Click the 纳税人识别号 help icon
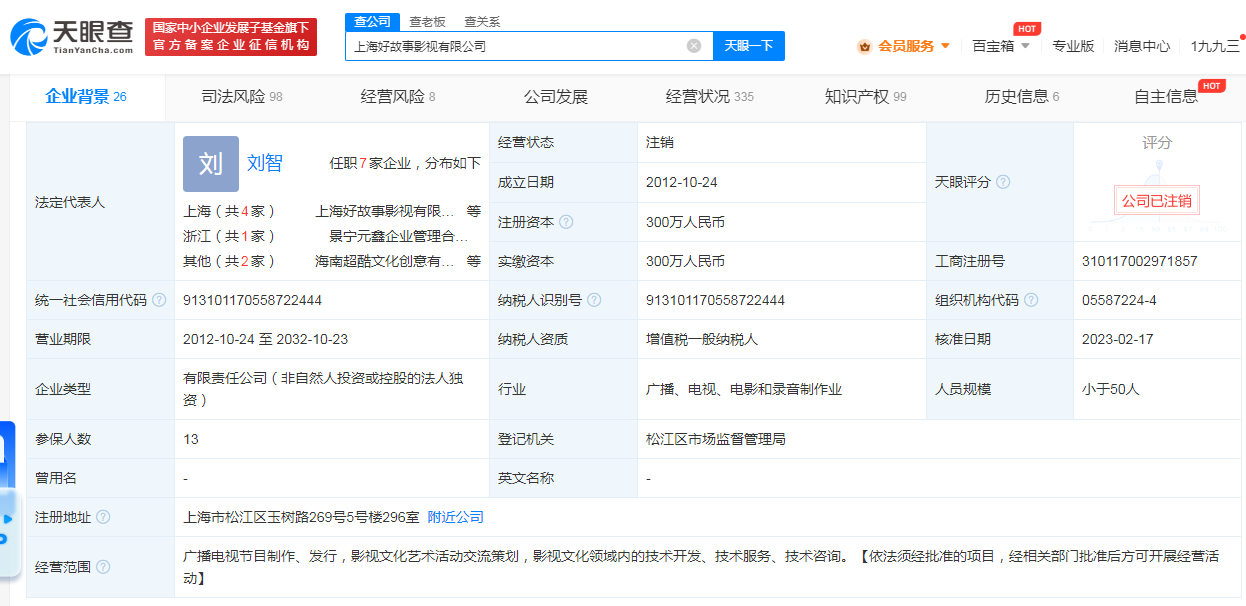Image resolution: width=1246 pixels, height=606 pixels. coord(593,299)
